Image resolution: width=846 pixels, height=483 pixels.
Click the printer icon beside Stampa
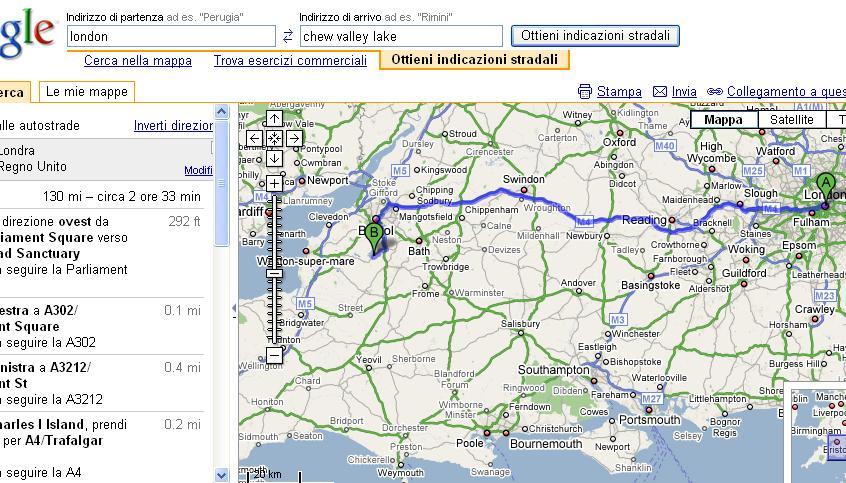pos(585,91)
